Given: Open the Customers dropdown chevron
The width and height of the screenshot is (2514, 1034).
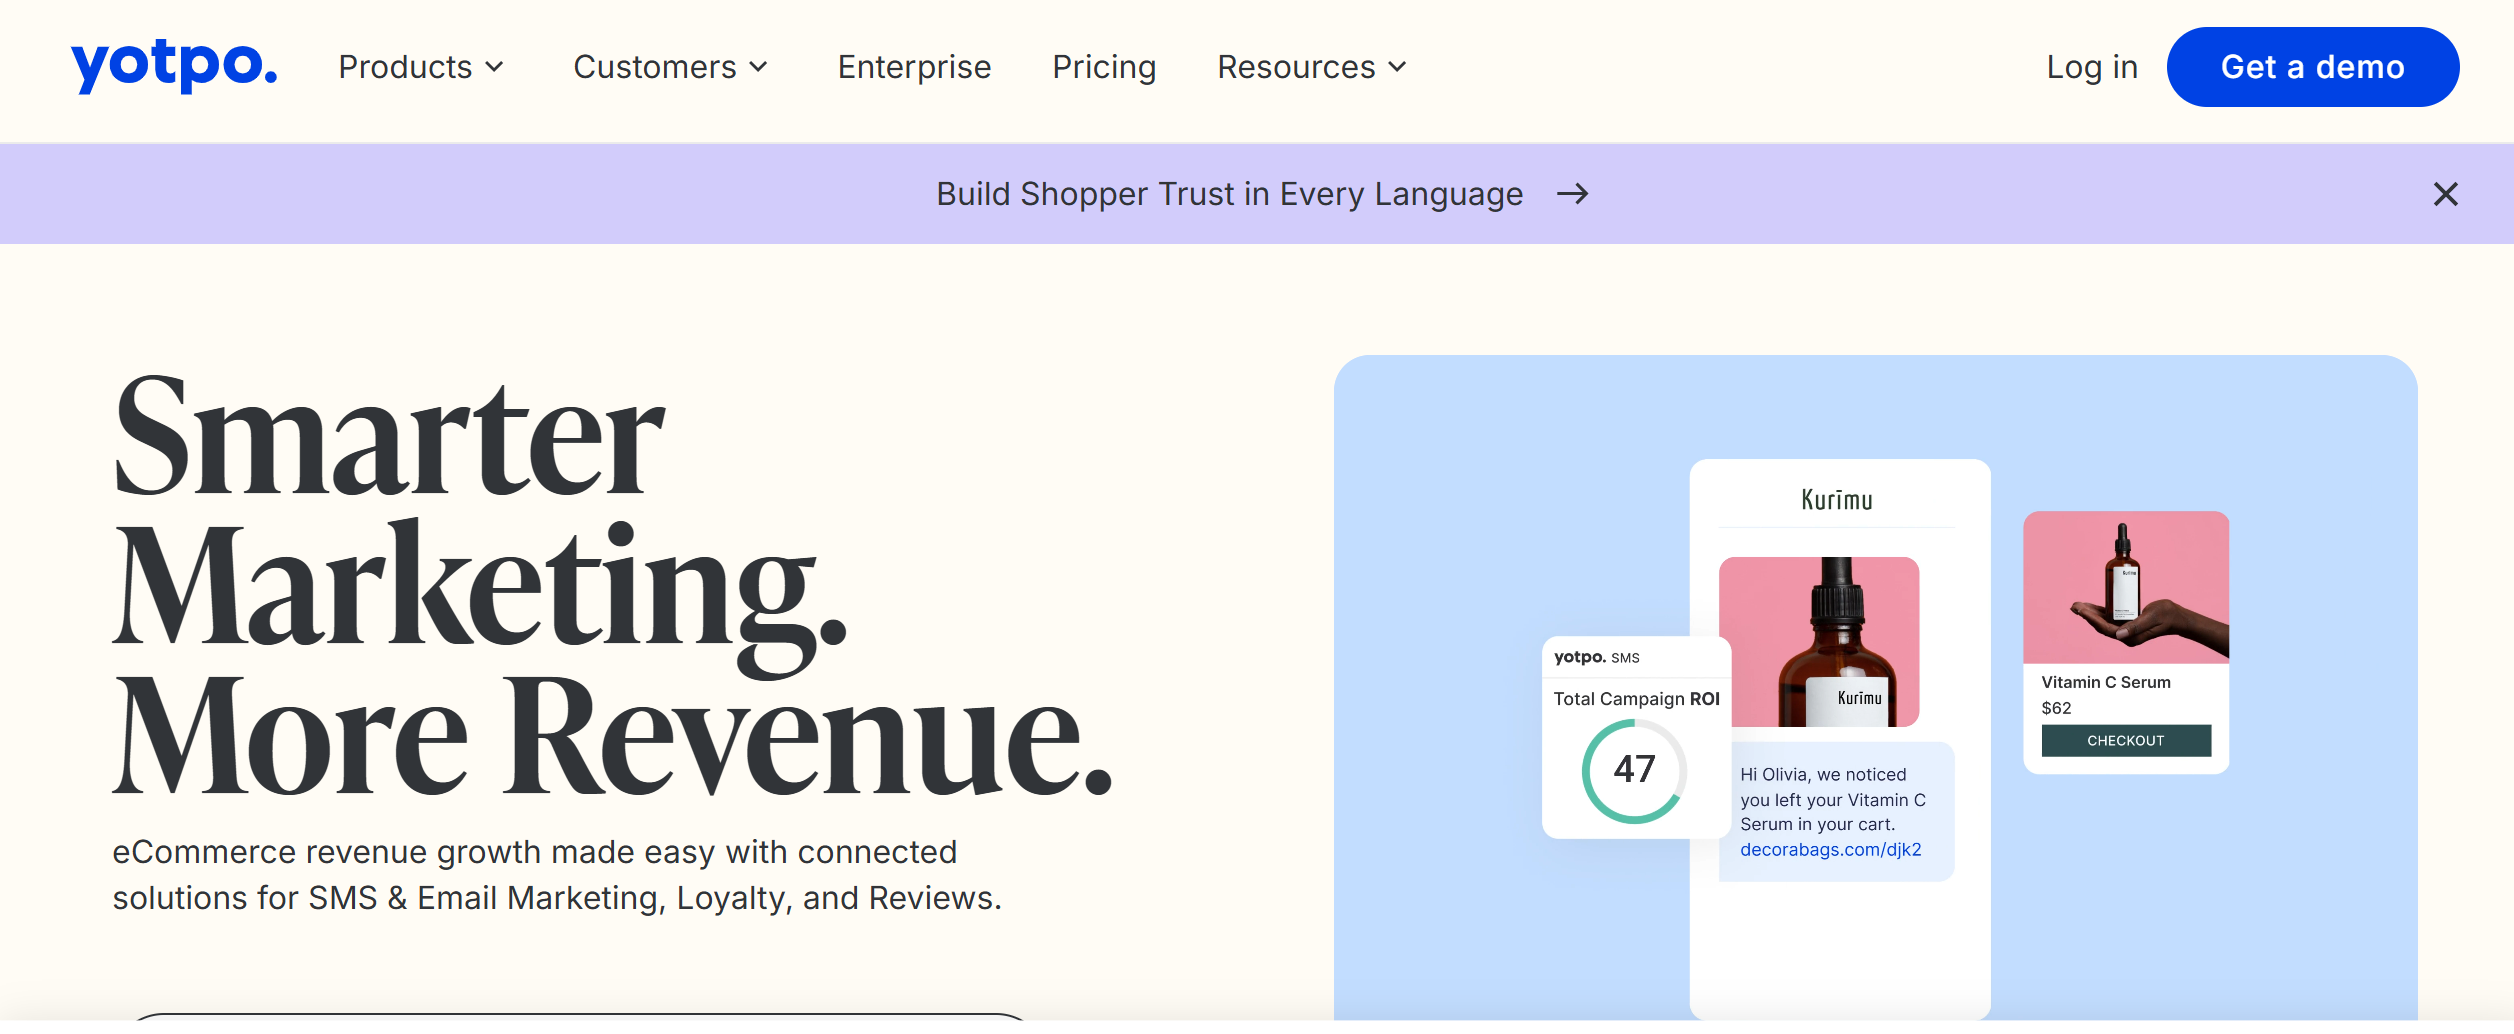Looking at the screenshot, I should [759, 67].
